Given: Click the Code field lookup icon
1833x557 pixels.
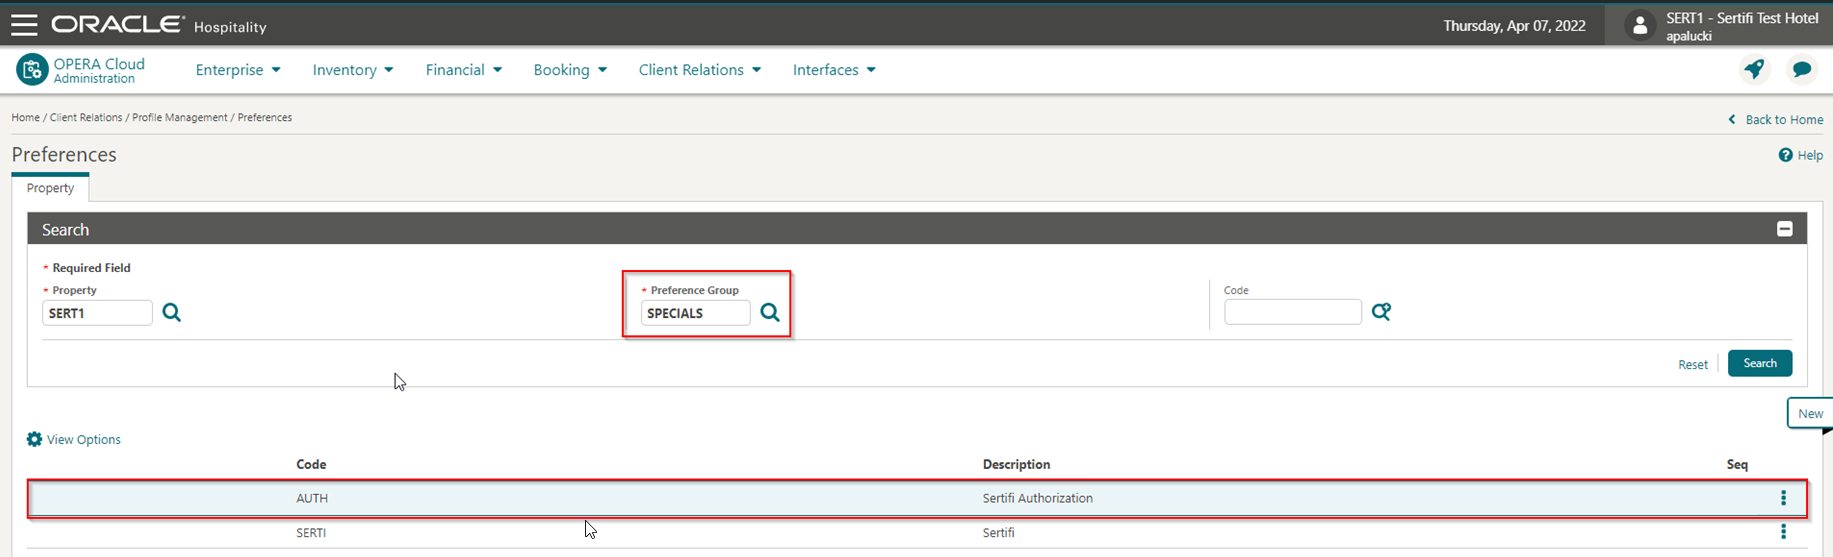Looking at the screenshot, I should pos(1381,312).
